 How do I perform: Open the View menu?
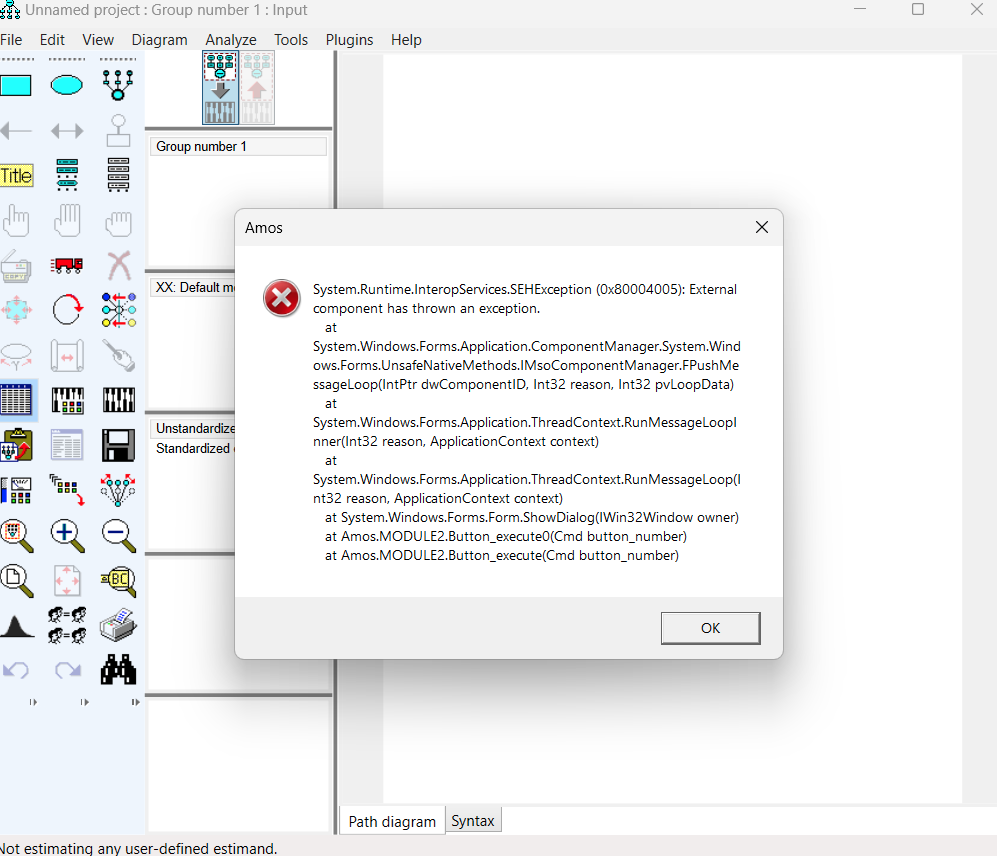pos(98,40)
